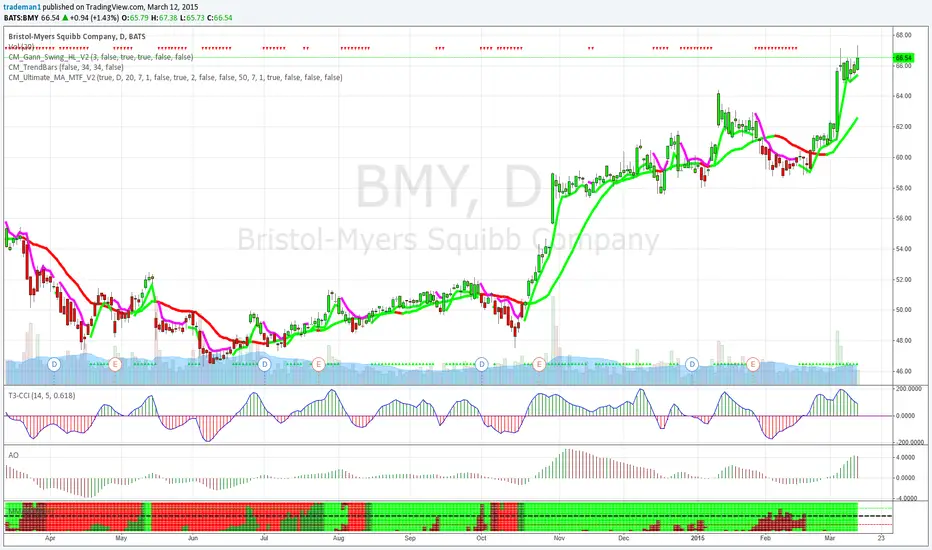Select the CM_Ultimate_MA_MTF_V2 indicator label
This screenshot has height=550, width=932.
[x=175, y=77]
